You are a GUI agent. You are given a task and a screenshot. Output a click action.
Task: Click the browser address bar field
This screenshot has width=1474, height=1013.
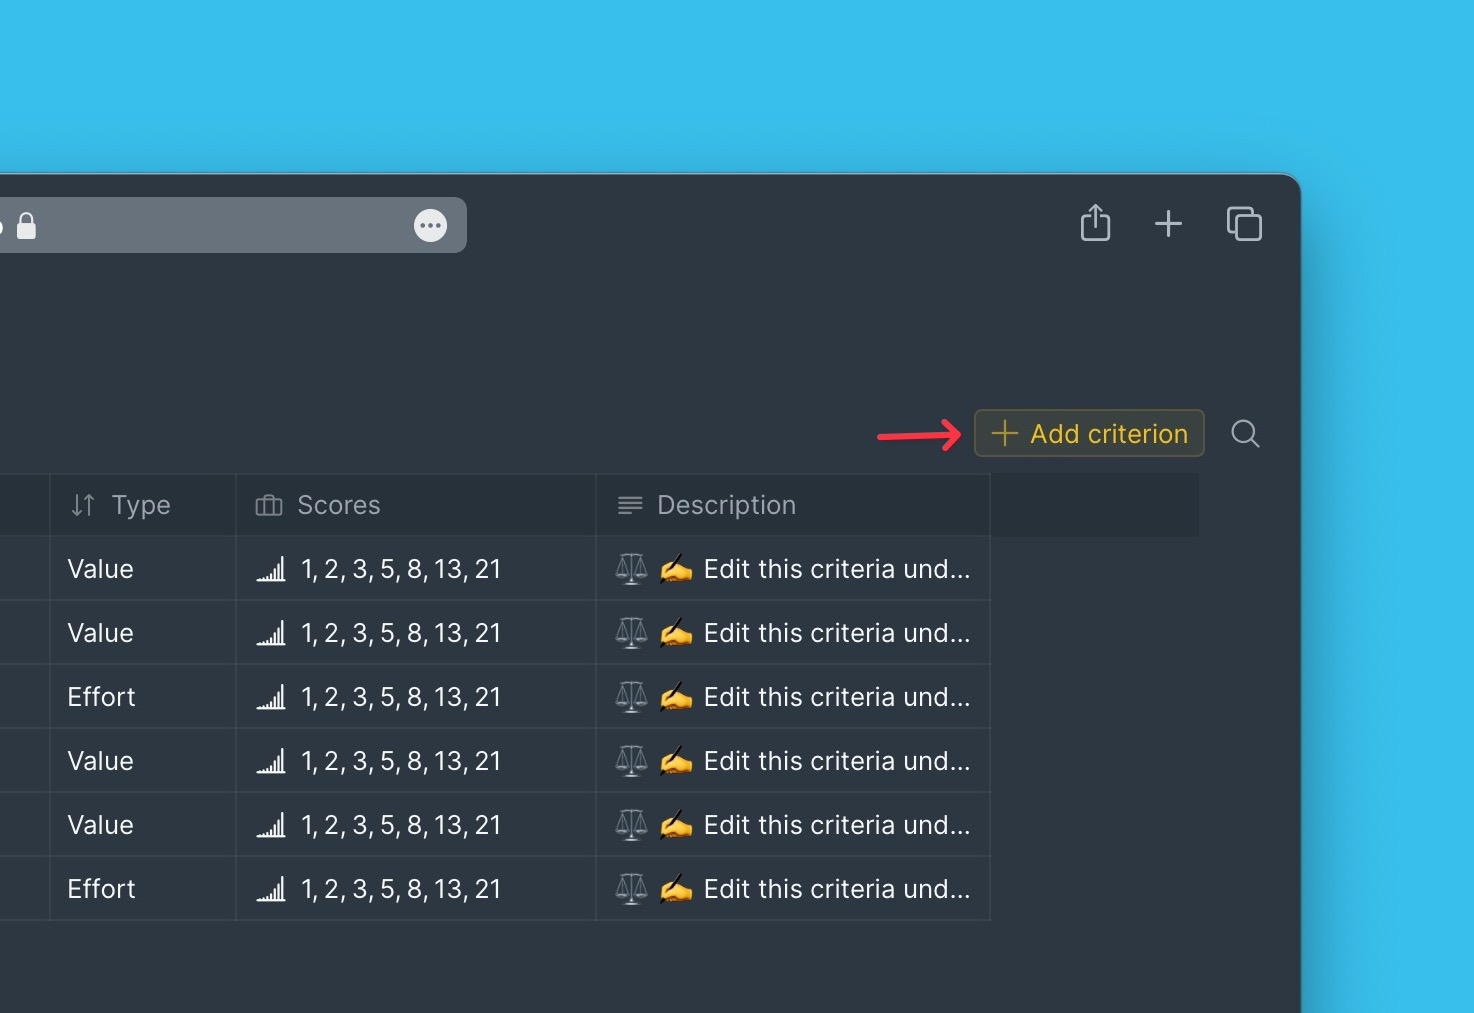pyautogui.click(x=233, y=225)
